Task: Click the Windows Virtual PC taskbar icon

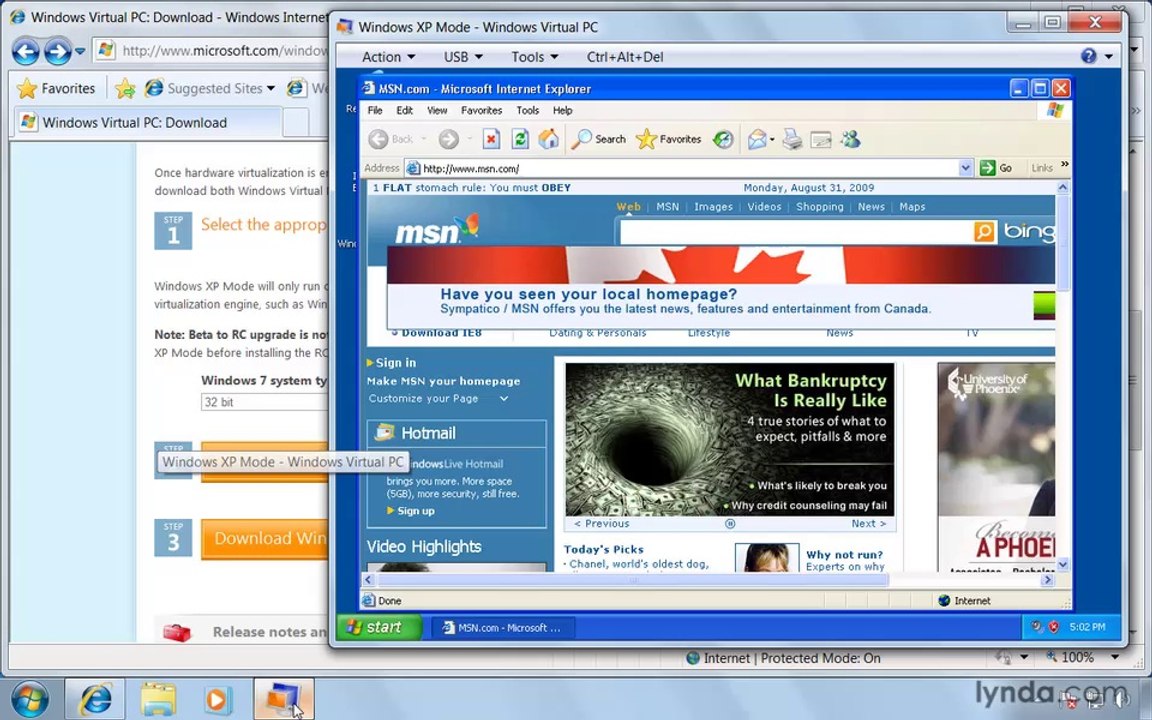Action: click(x=284, y=699)
